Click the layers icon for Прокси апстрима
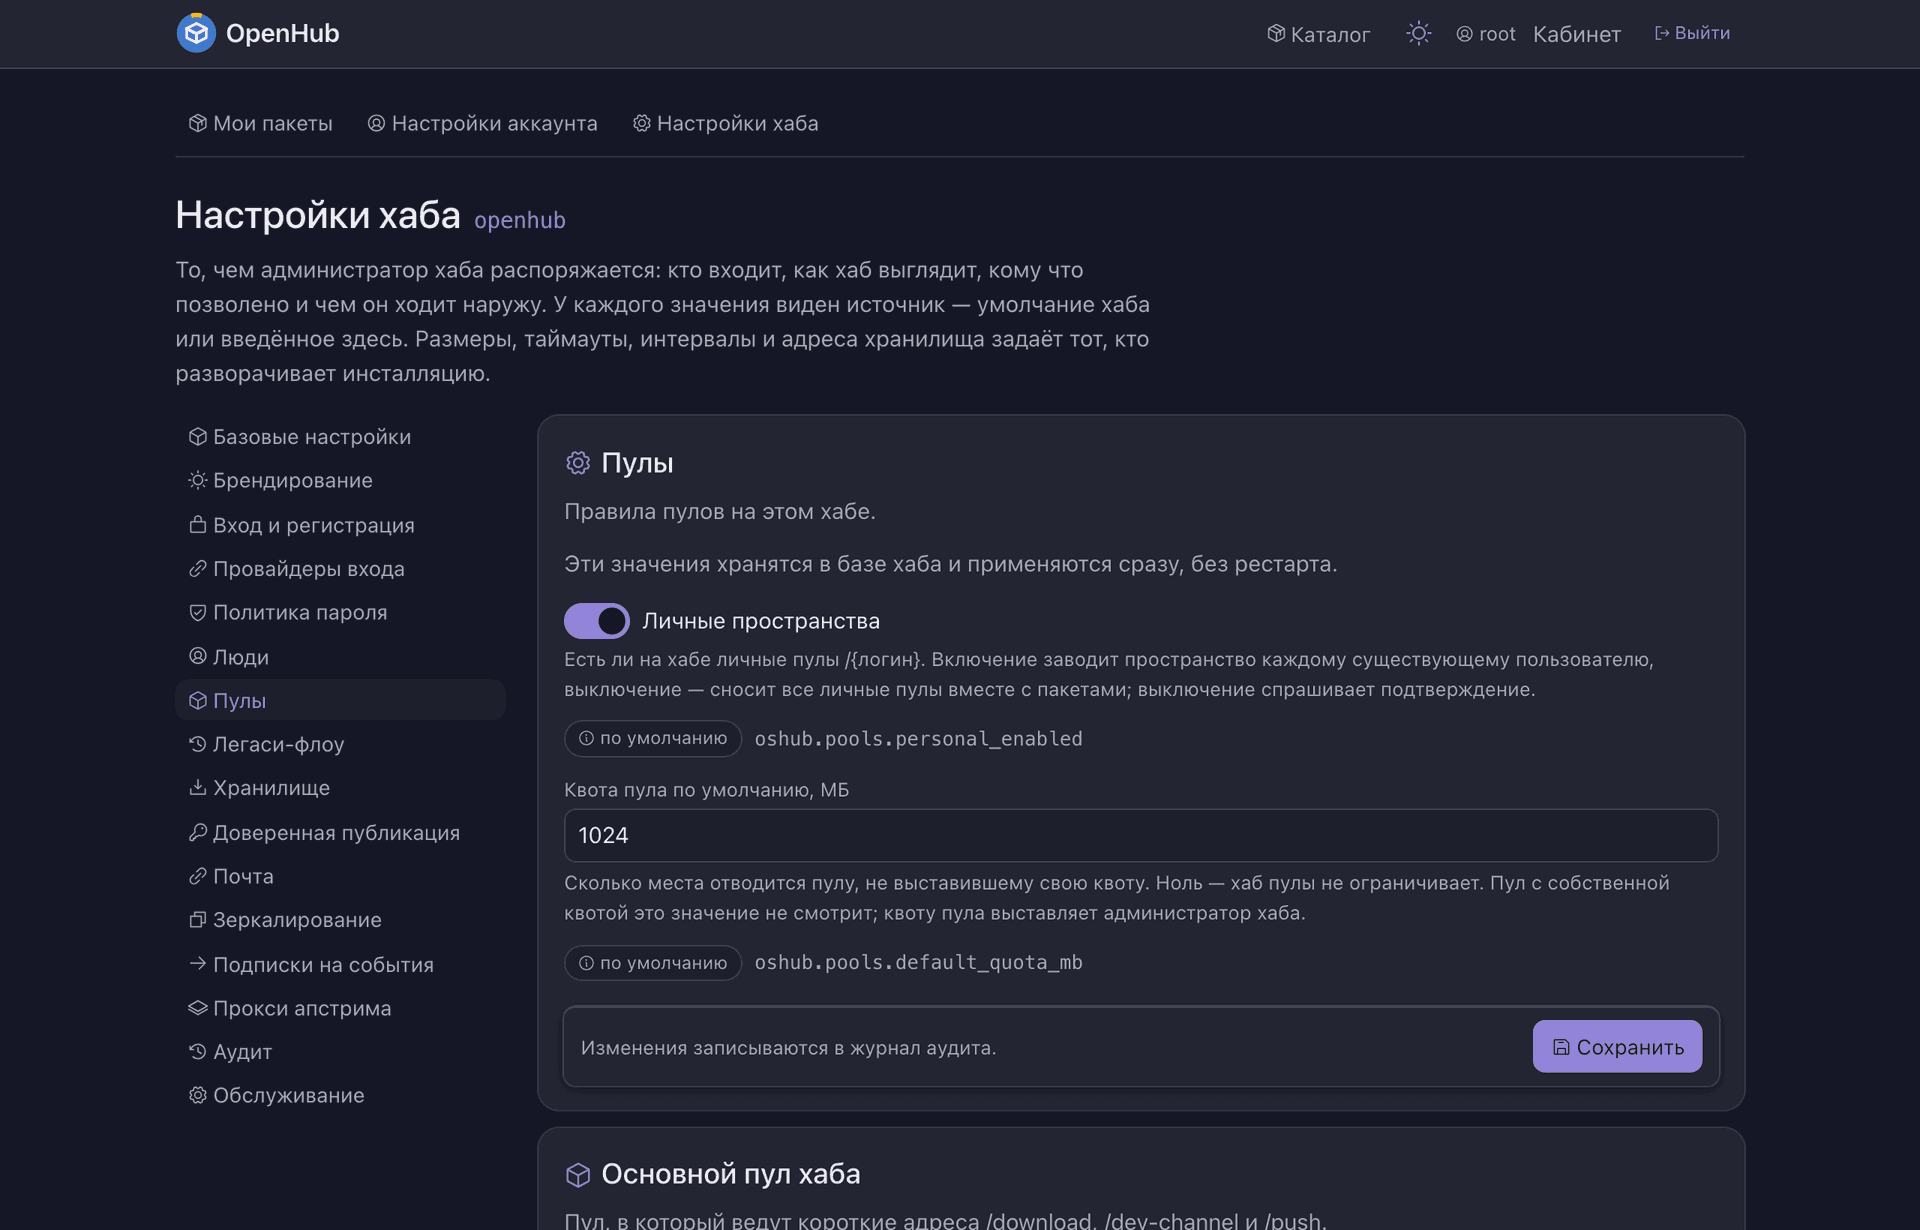The height and width of the screenshot is (1230, 1920). (198, 1008)
